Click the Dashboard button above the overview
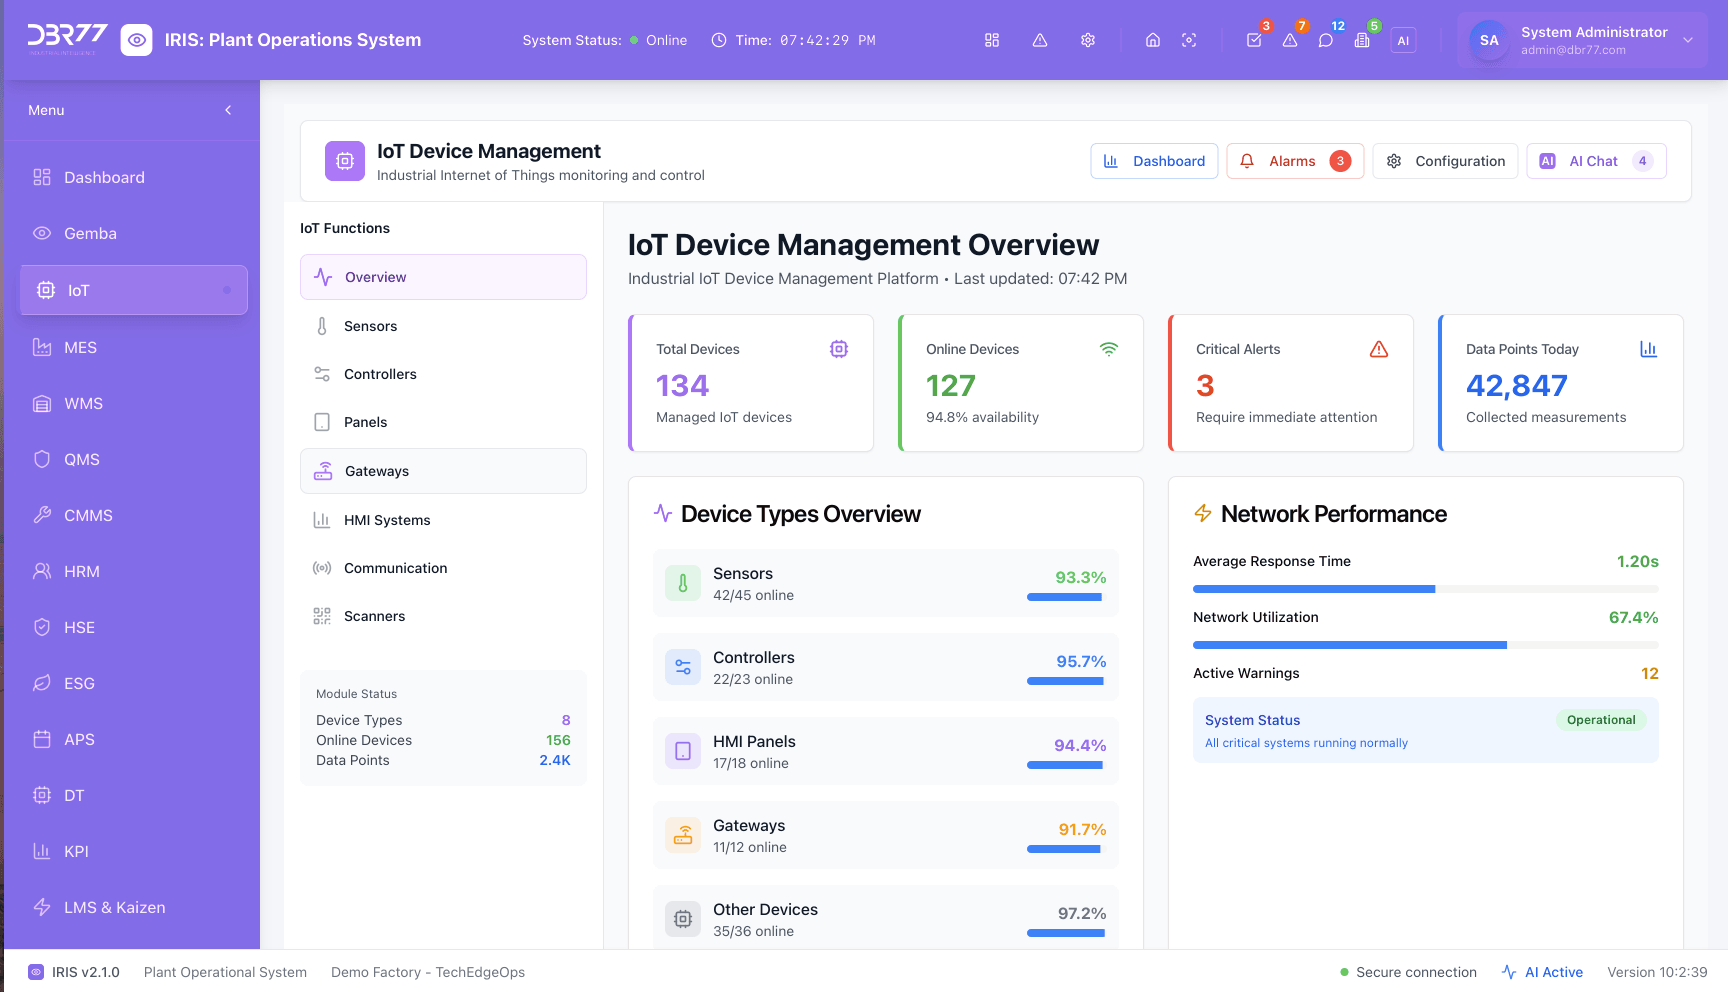The height and width of the screenshot is (992, 1728). tap(1154, 160)
